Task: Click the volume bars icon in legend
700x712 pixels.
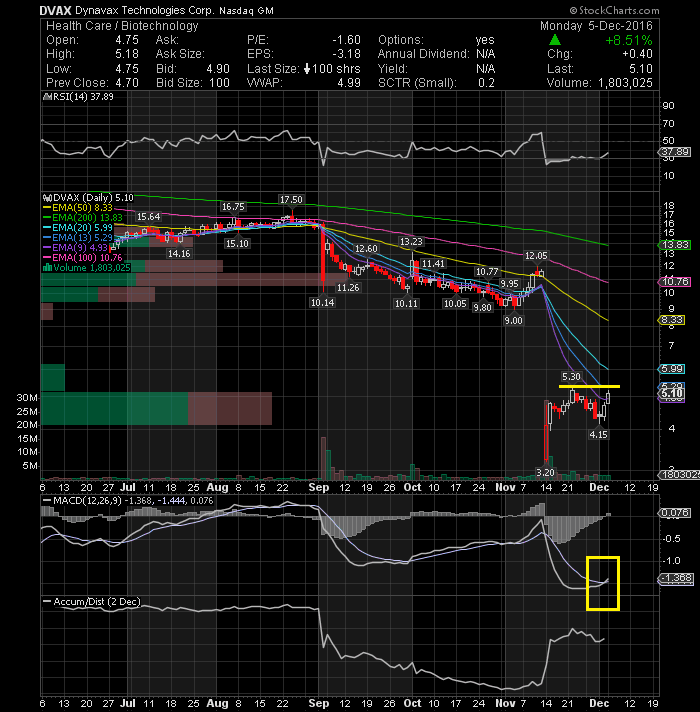Action: click(x=47, y=267)
